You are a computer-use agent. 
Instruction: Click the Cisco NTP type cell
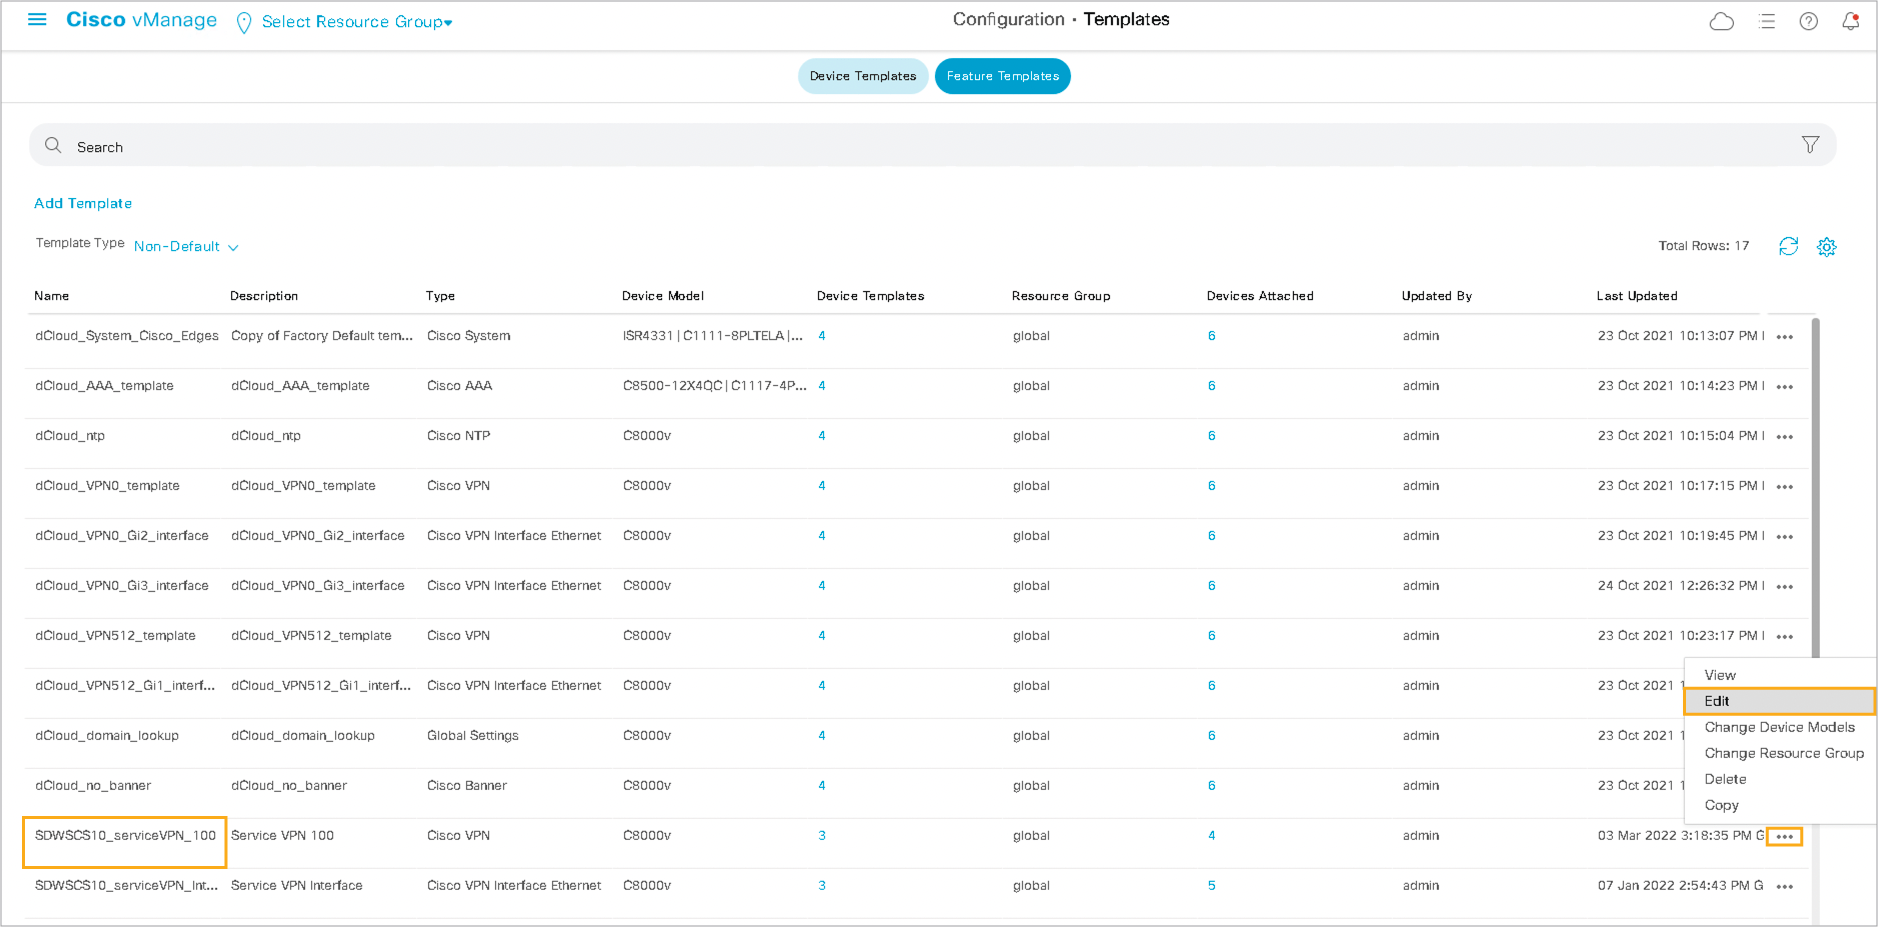(458, 436)
